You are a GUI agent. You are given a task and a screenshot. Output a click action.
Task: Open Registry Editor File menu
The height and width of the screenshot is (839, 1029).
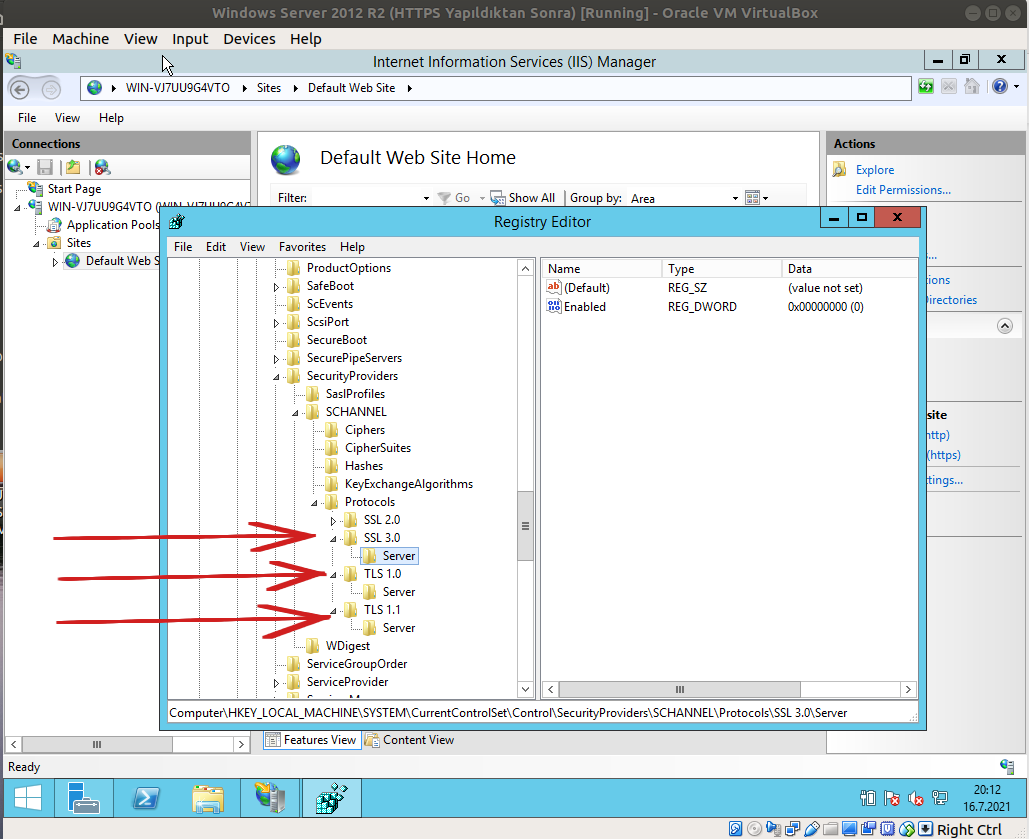[182, 247]
